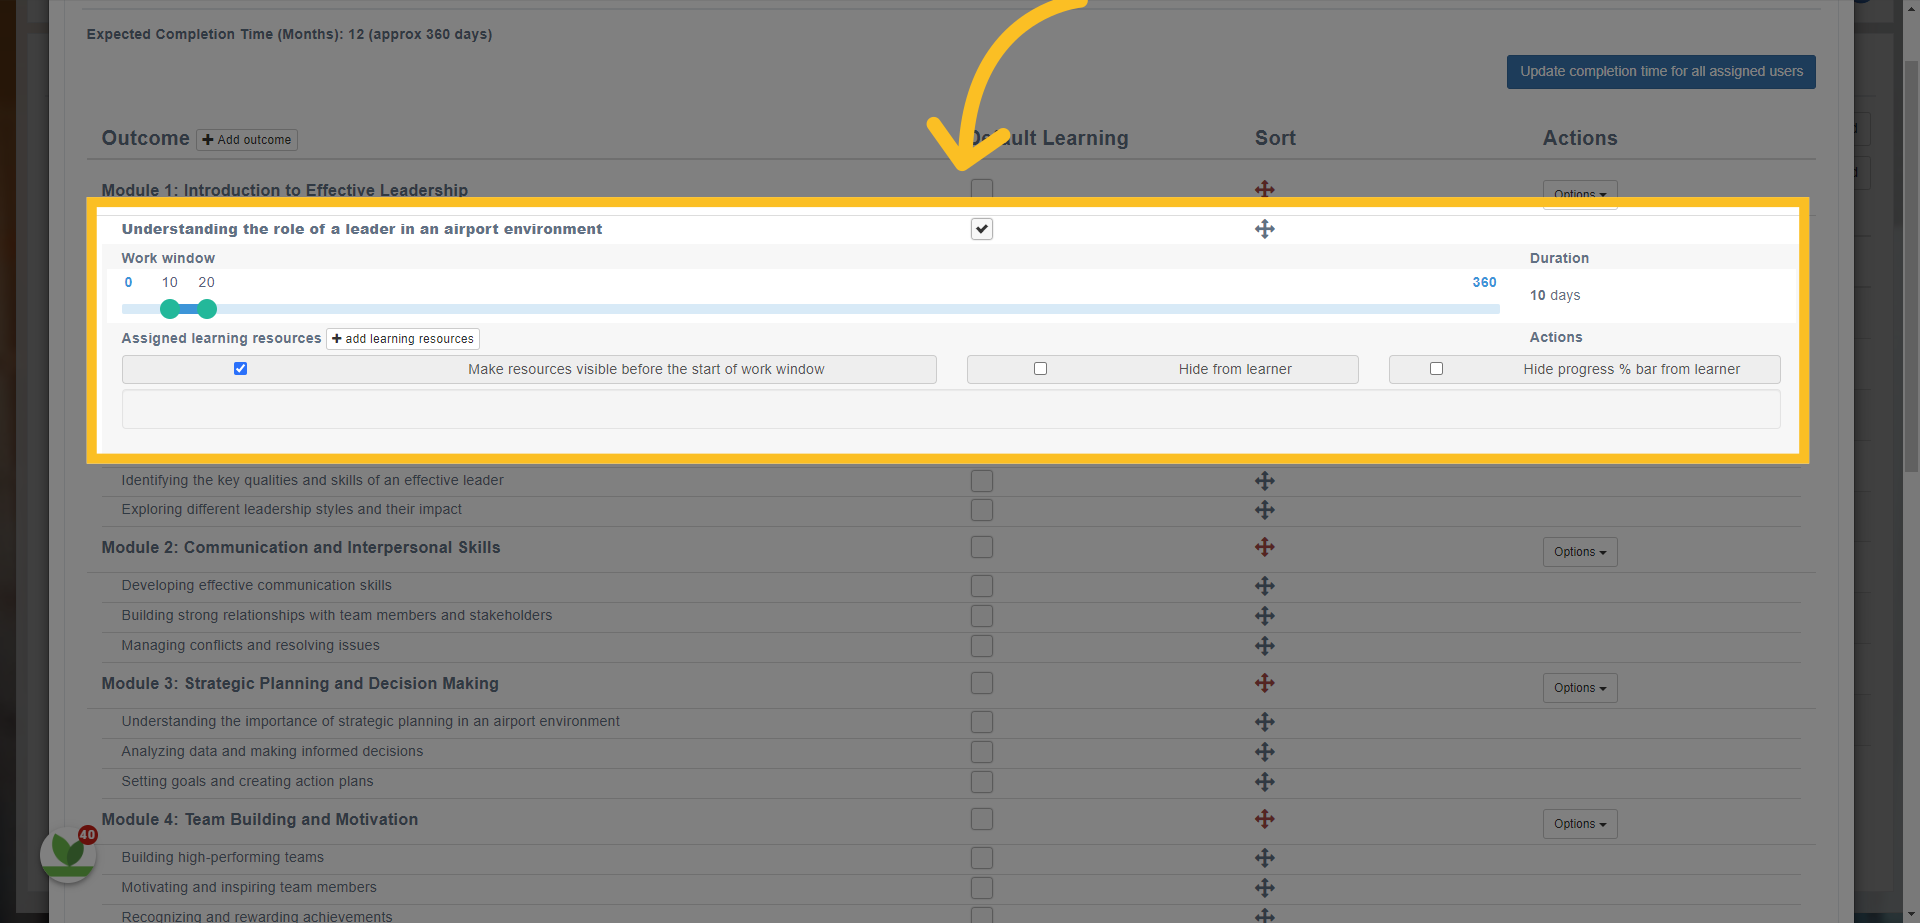Image resolution: width=1920 pixels, height=923 pixels.
Task: Check Hide from learner option
Action: coord(1040,369)
